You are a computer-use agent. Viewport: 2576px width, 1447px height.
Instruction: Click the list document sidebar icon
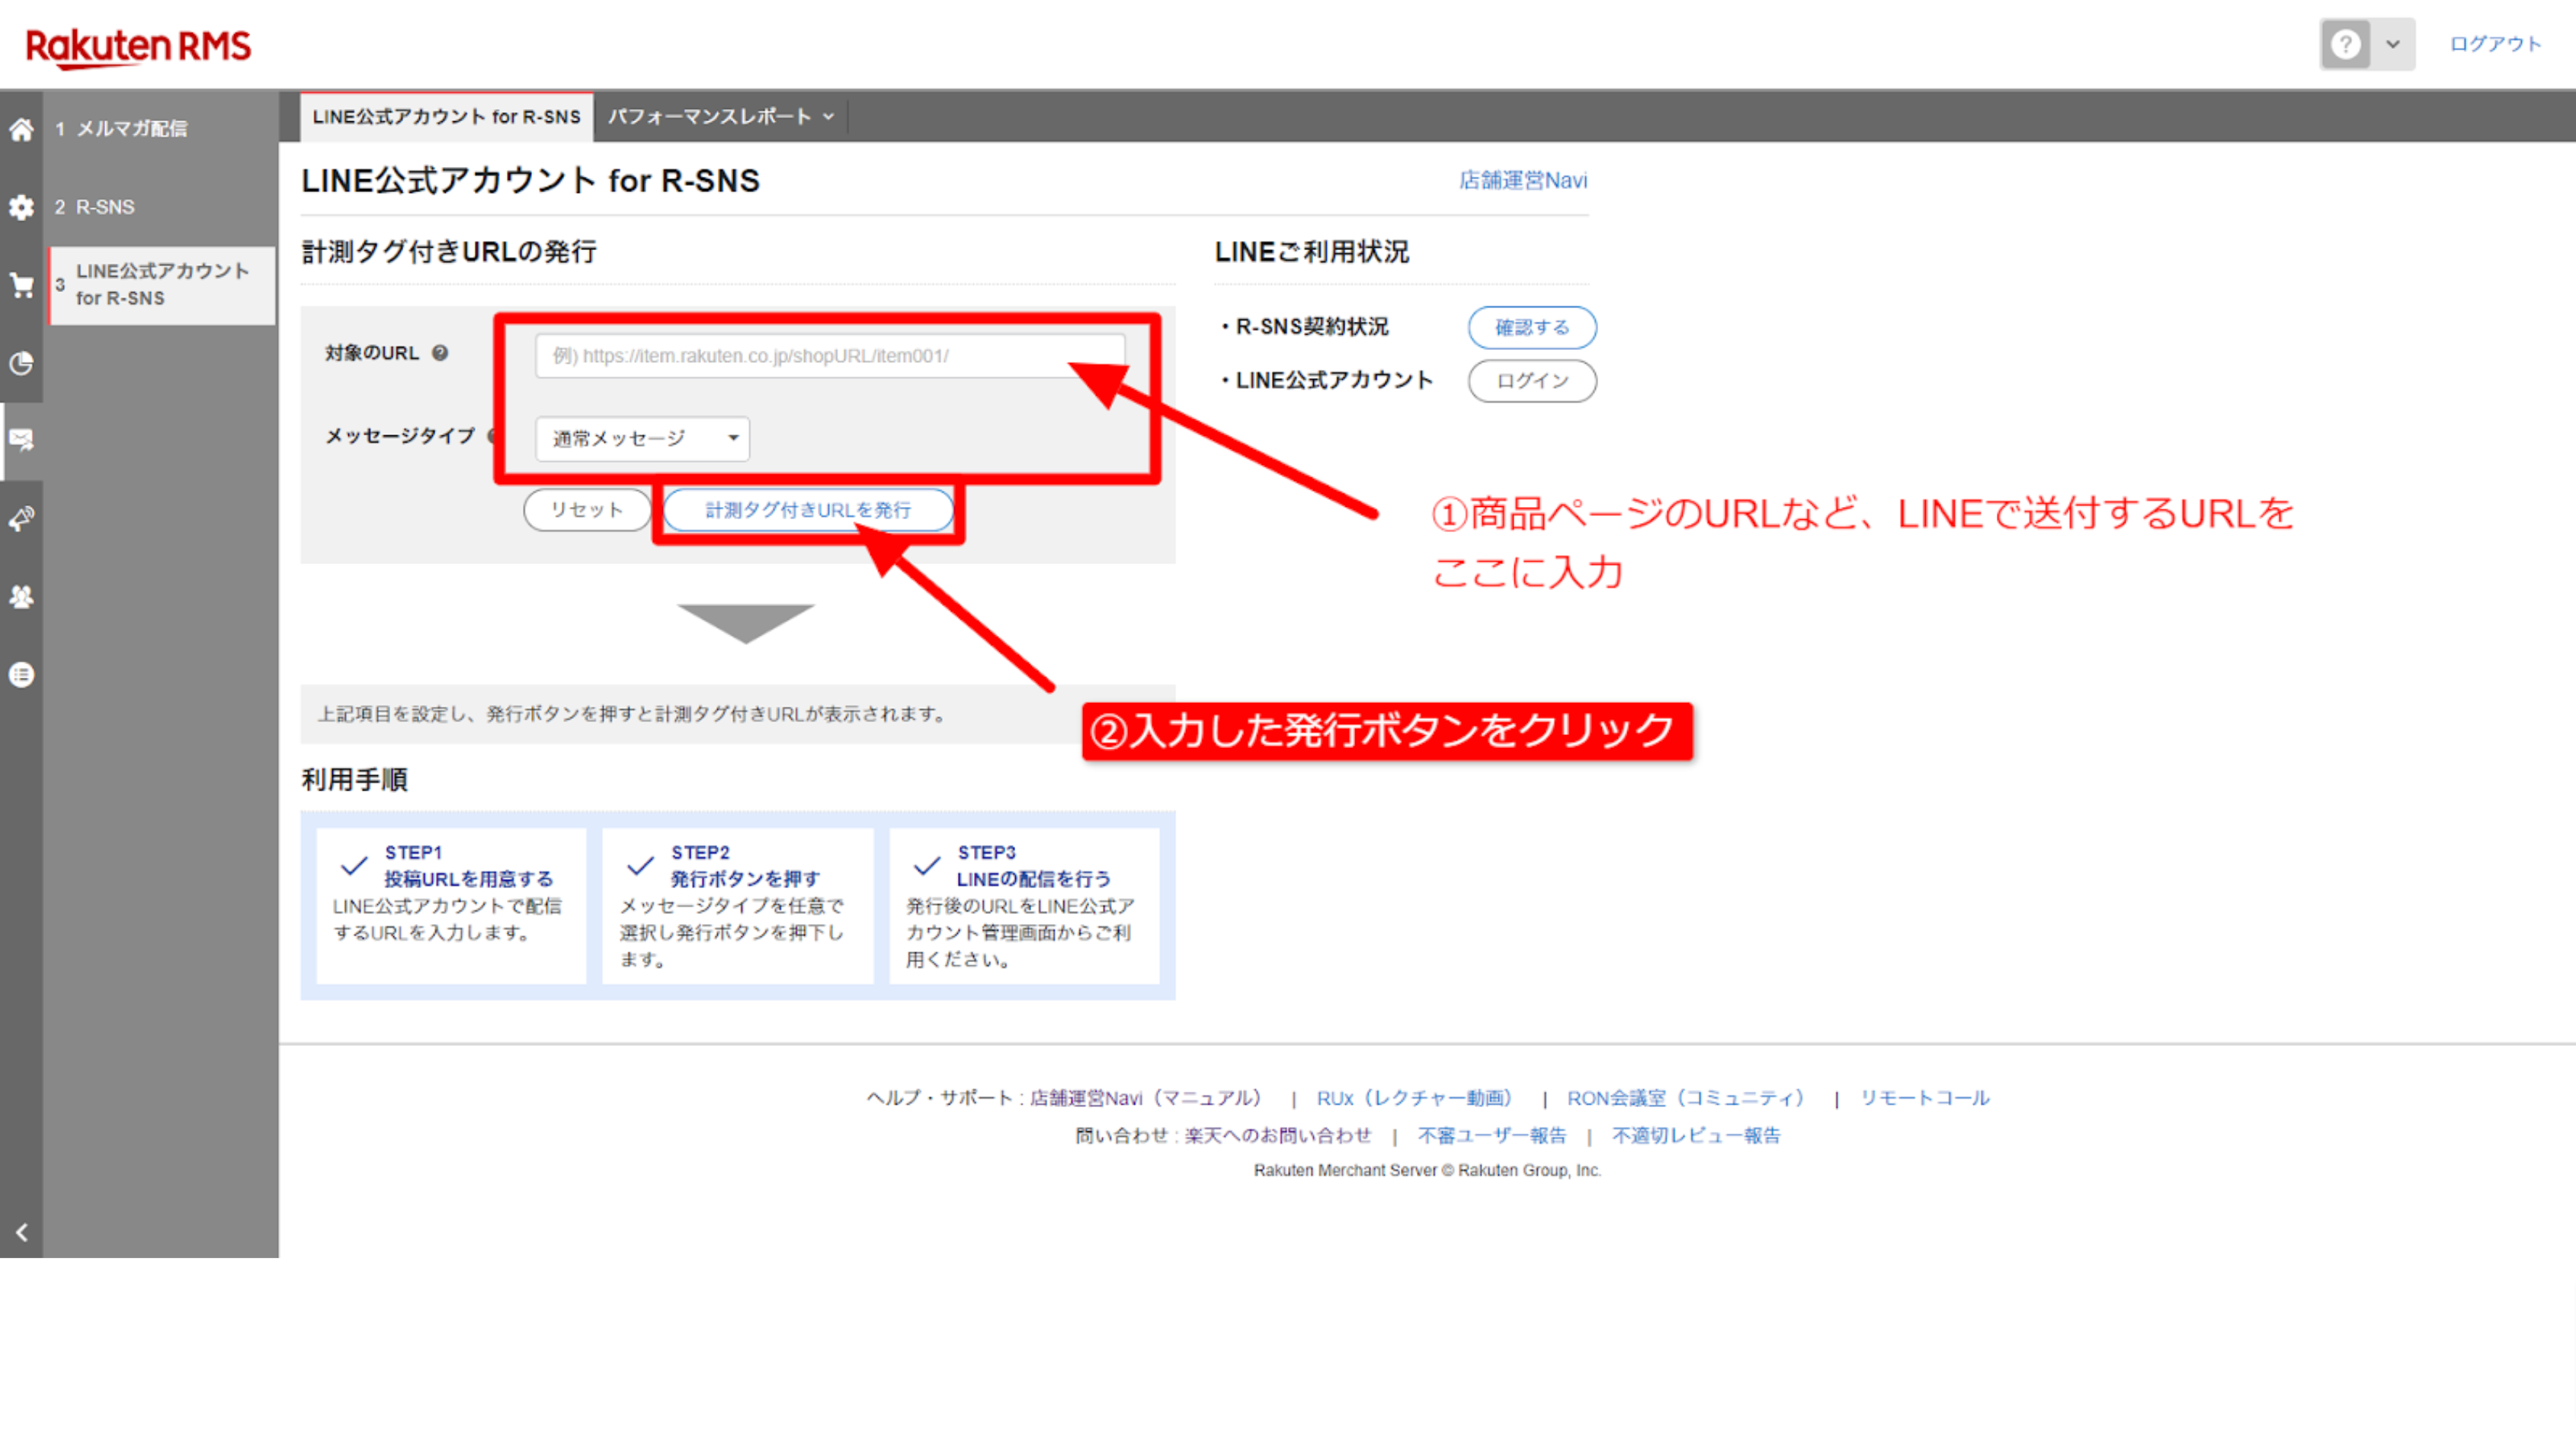(x=21, y=674)
